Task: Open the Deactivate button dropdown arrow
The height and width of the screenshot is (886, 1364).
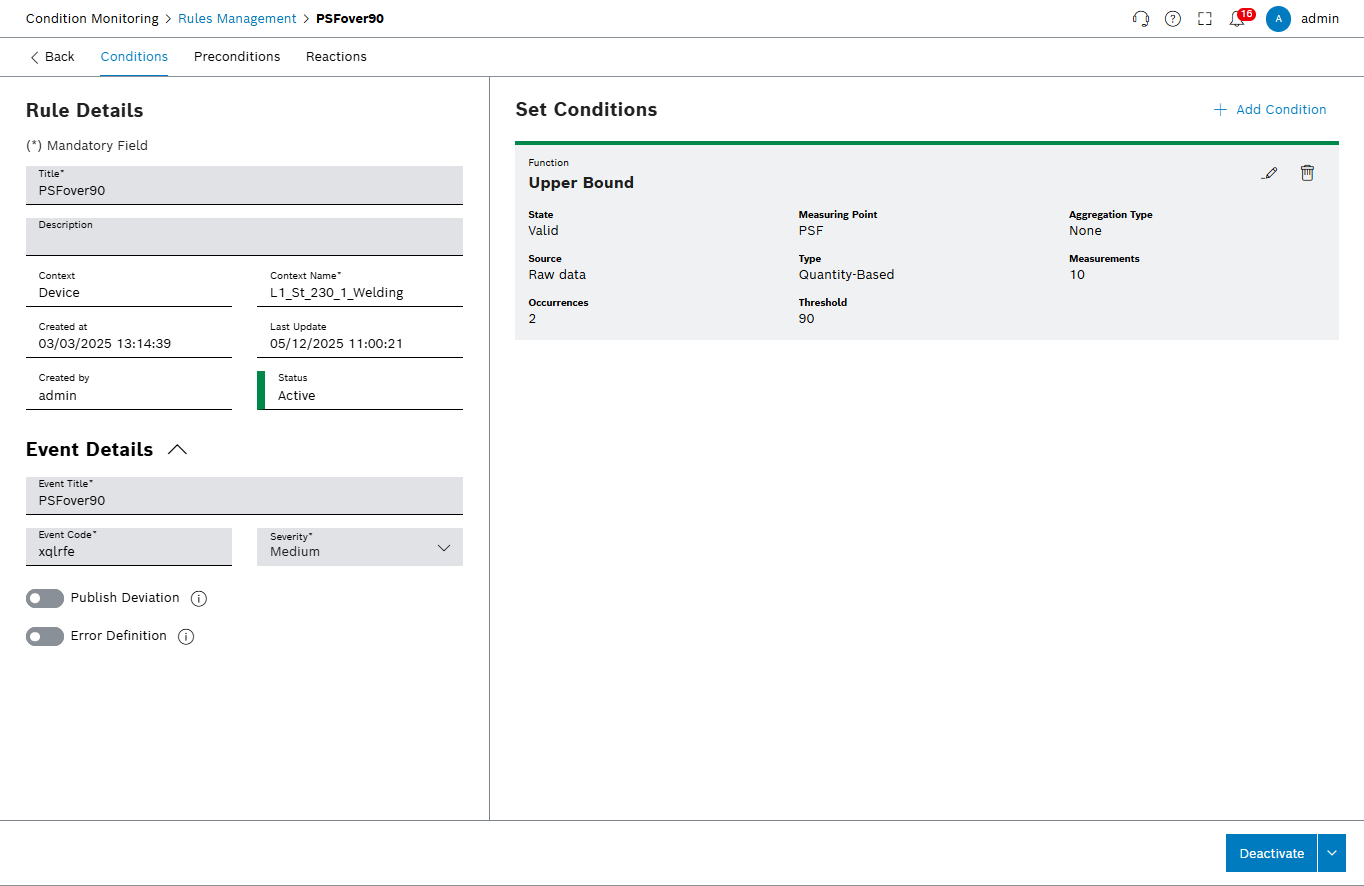Action: coord(1332,853)
